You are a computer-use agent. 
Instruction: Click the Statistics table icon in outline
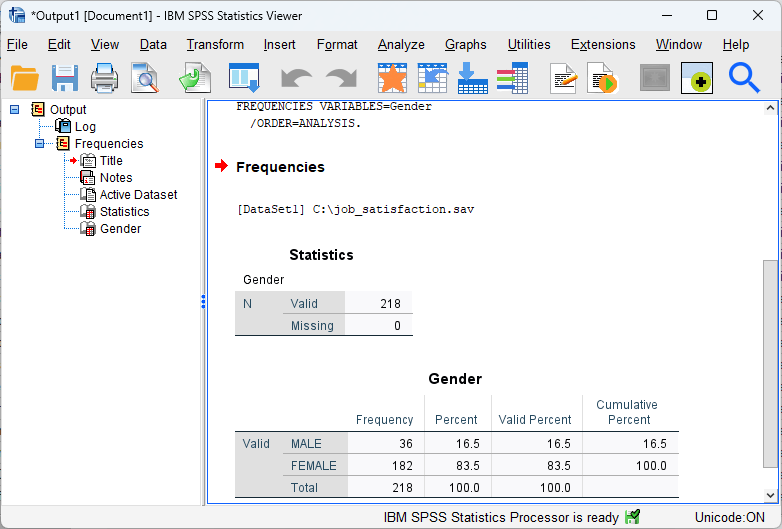tap(88, 211)
